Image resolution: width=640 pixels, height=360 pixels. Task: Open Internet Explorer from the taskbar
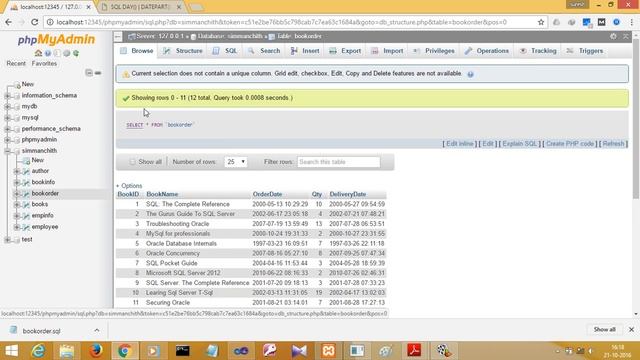tap(38, 351)
